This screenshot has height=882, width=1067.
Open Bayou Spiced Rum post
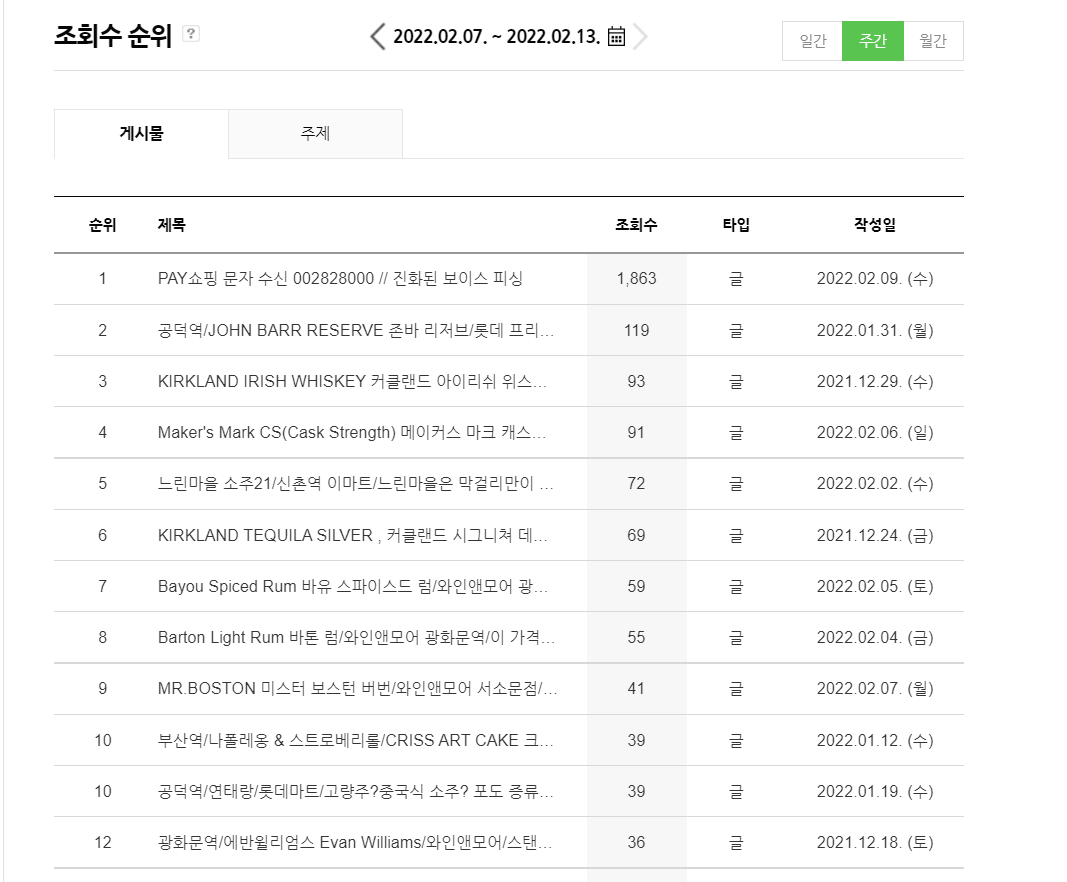pos(352,586)
